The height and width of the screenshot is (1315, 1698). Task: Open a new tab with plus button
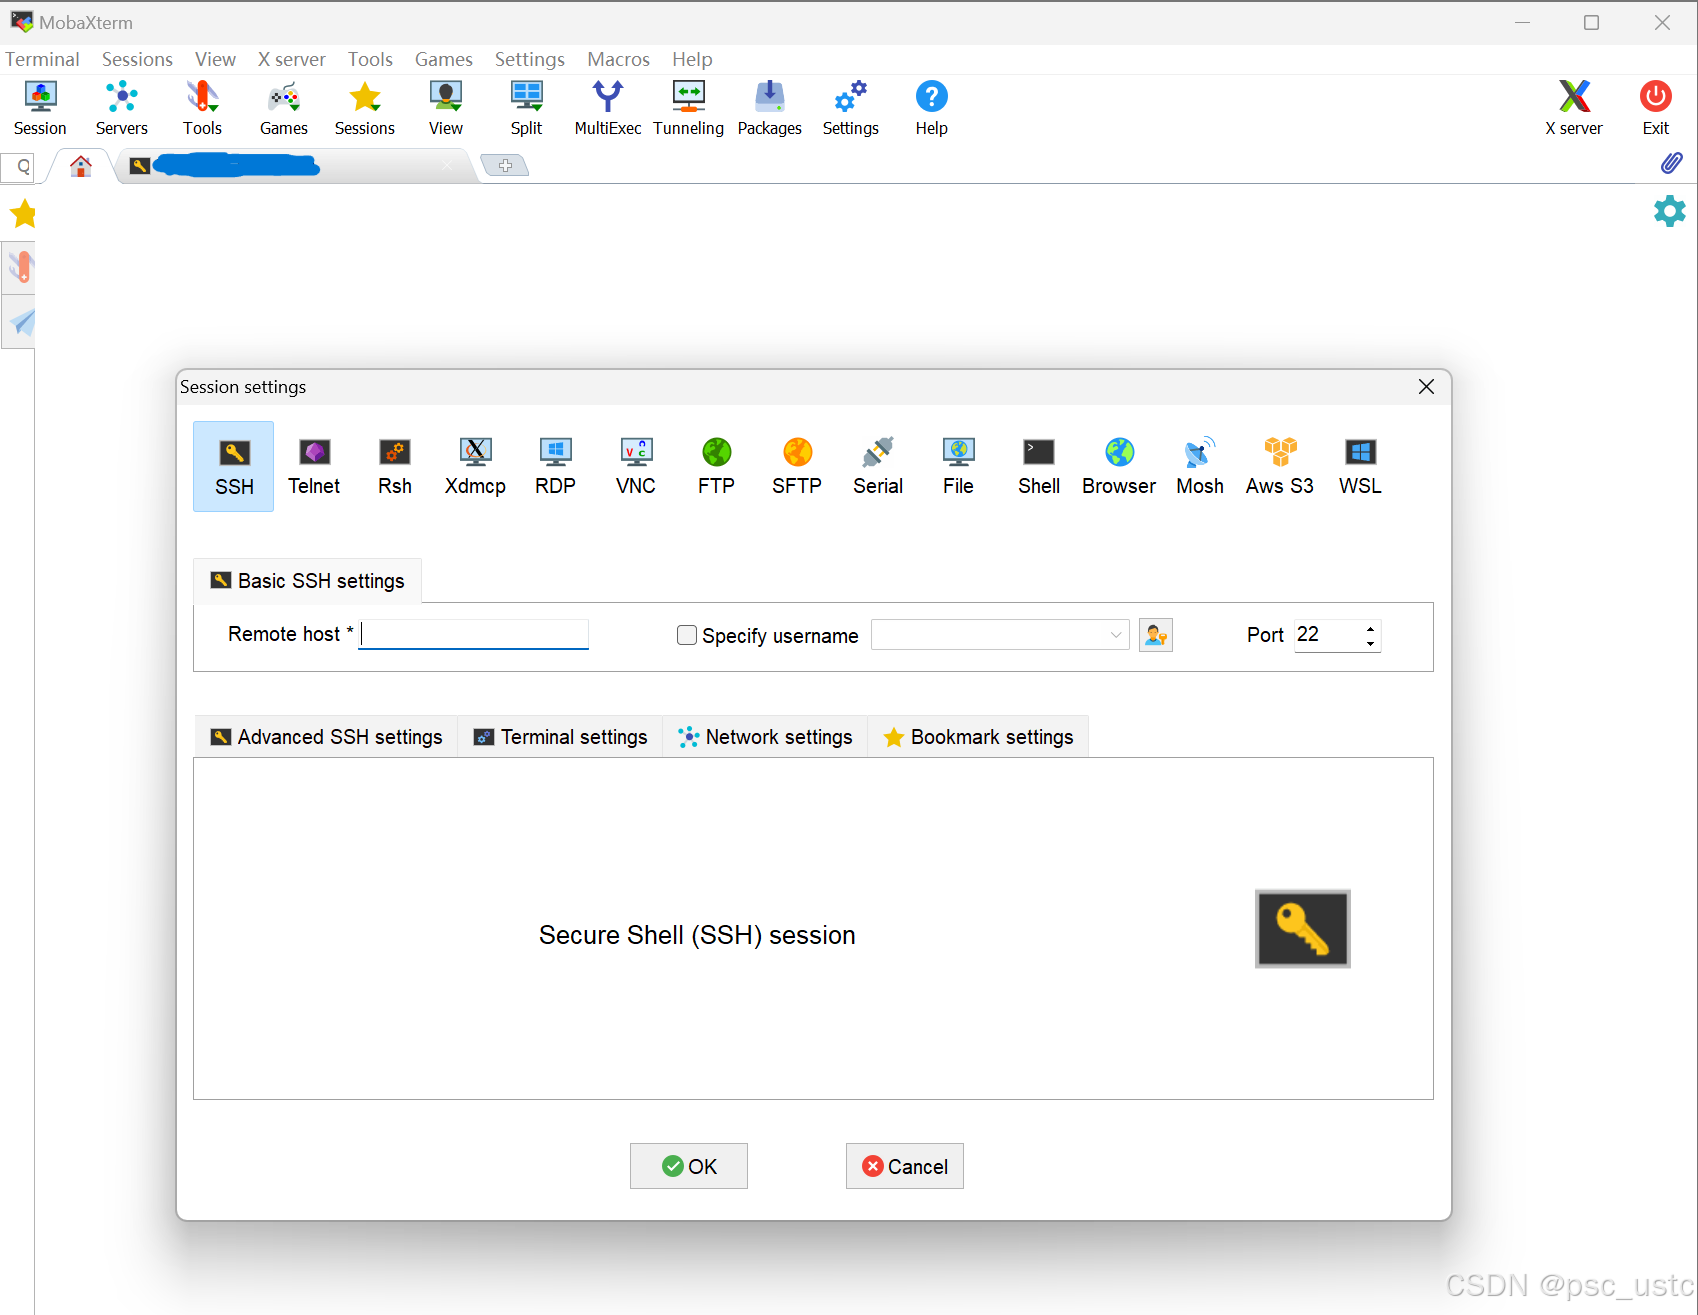(x=505, y=166)
